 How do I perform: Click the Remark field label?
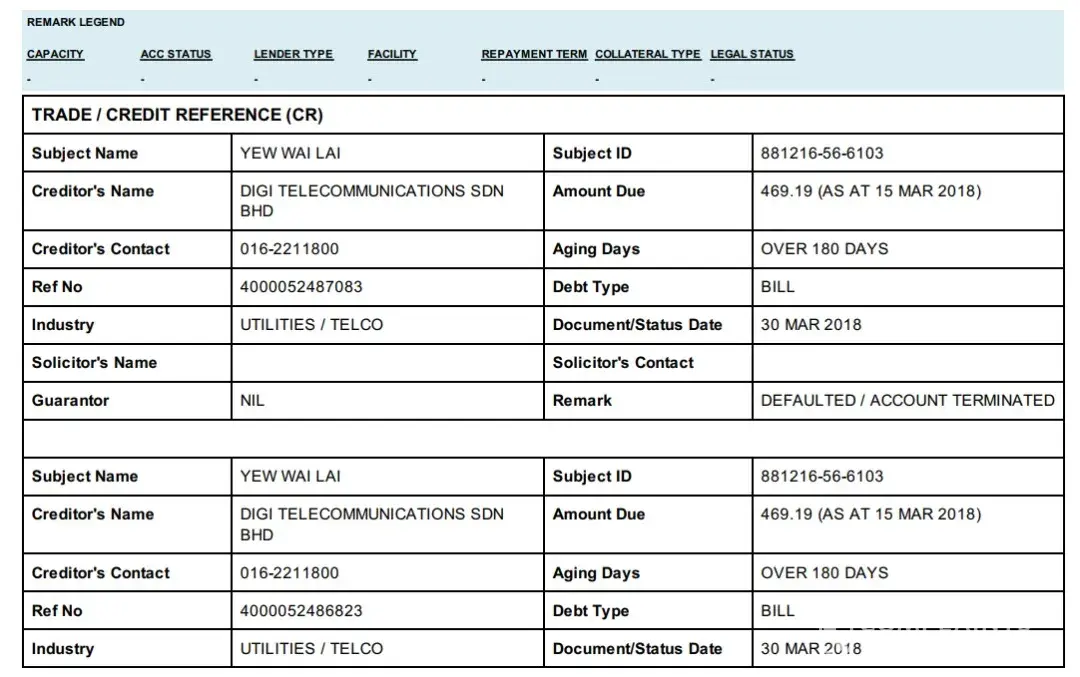tap(582, 400)
